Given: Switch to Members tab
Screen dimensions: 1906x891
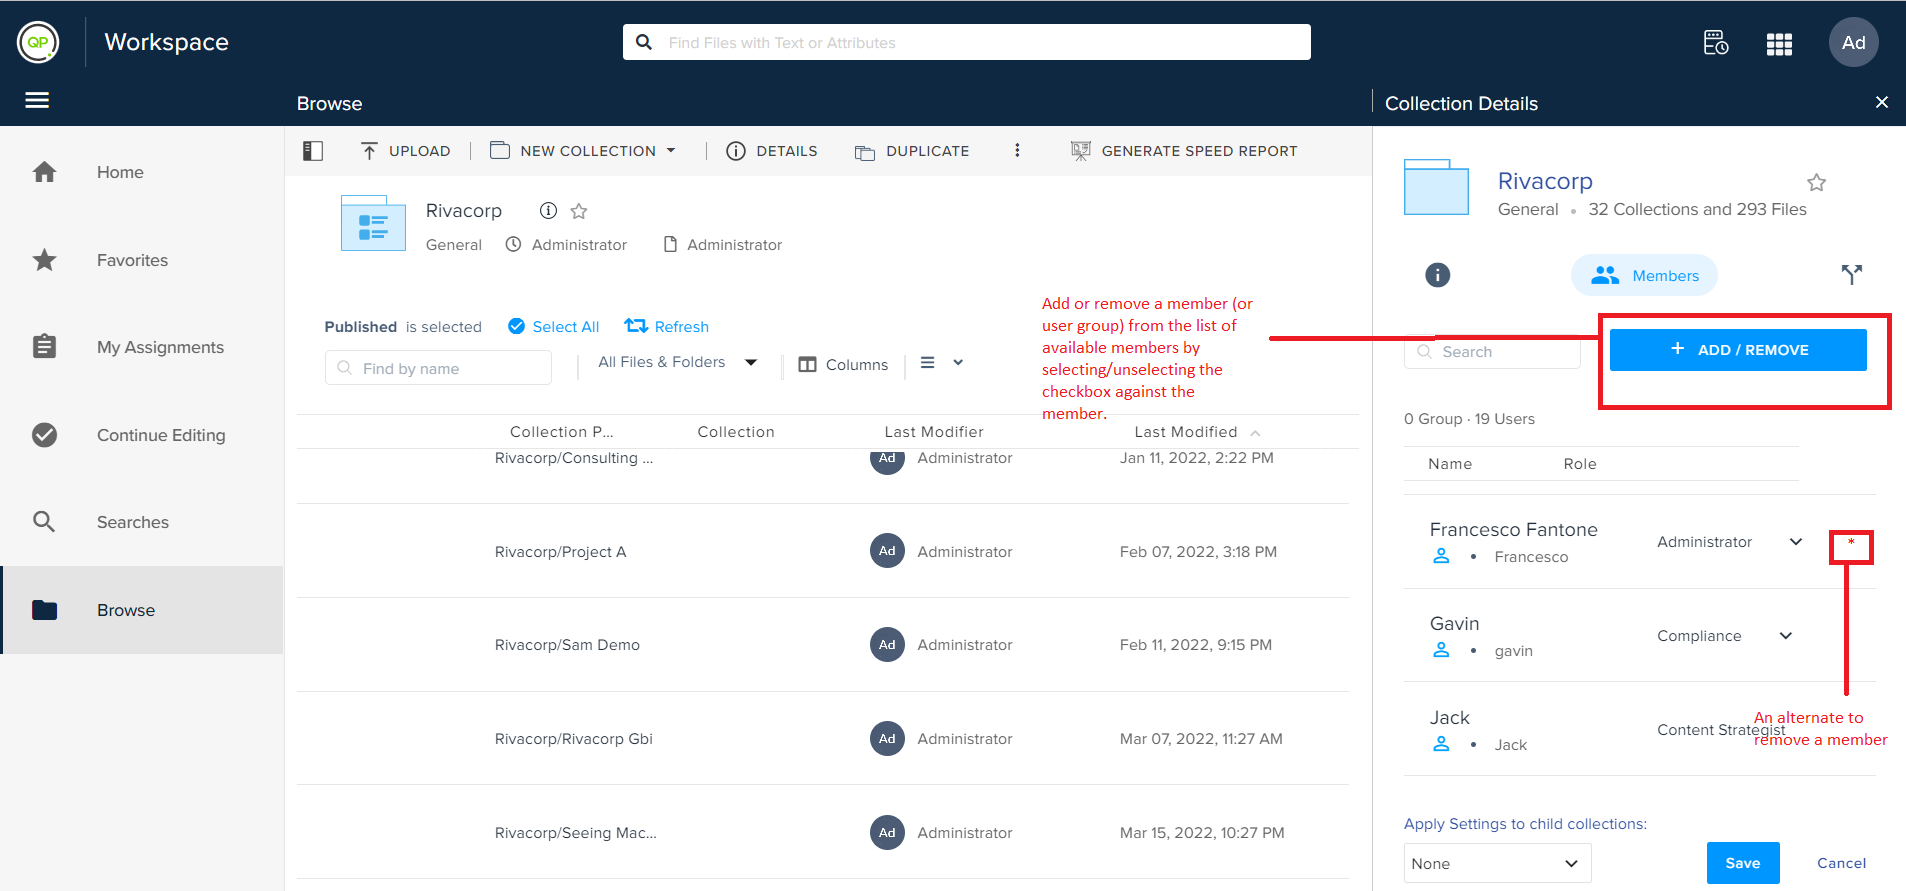Looking at the screenshot, I should 1644,275.
